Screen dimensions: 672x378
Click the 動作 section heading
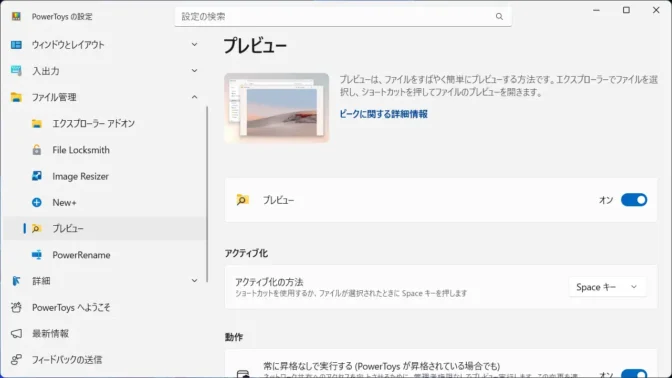234,337
